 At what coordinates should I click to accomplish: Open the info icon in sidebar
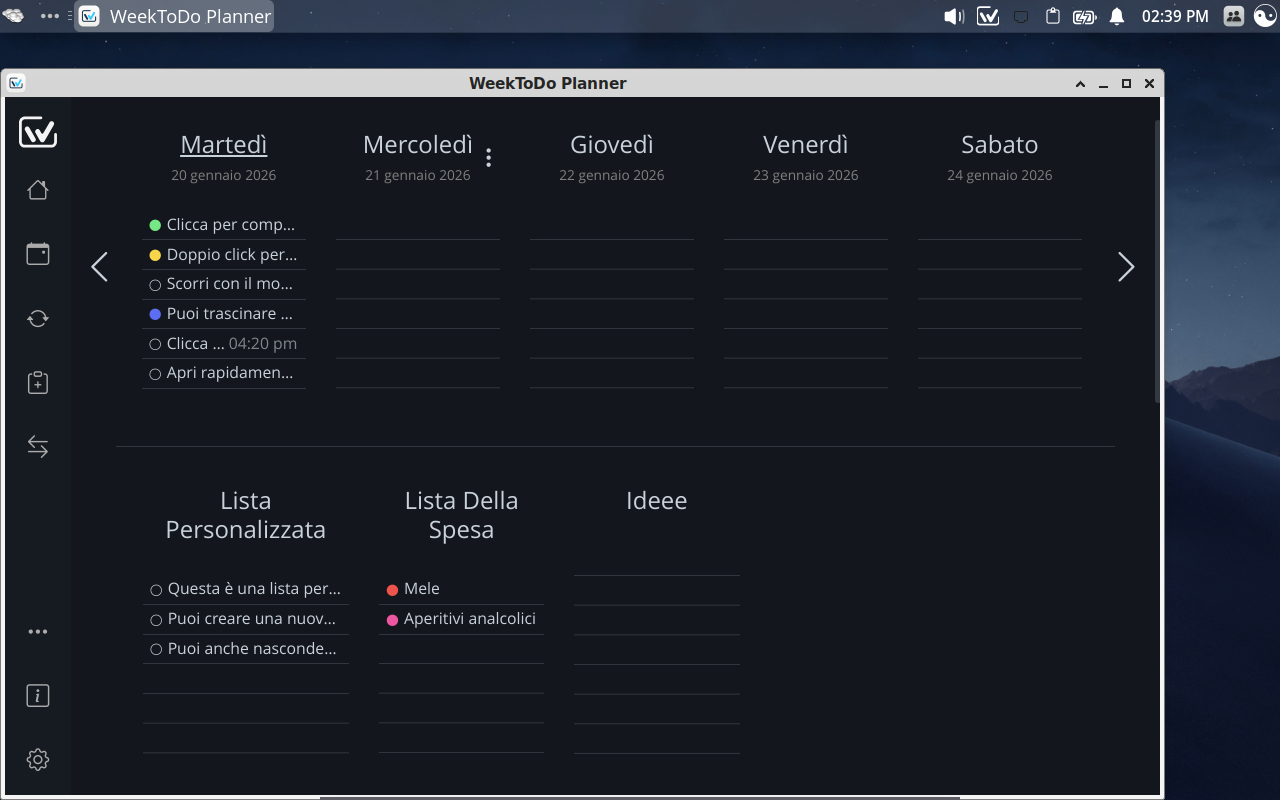(x=38, y=696)
